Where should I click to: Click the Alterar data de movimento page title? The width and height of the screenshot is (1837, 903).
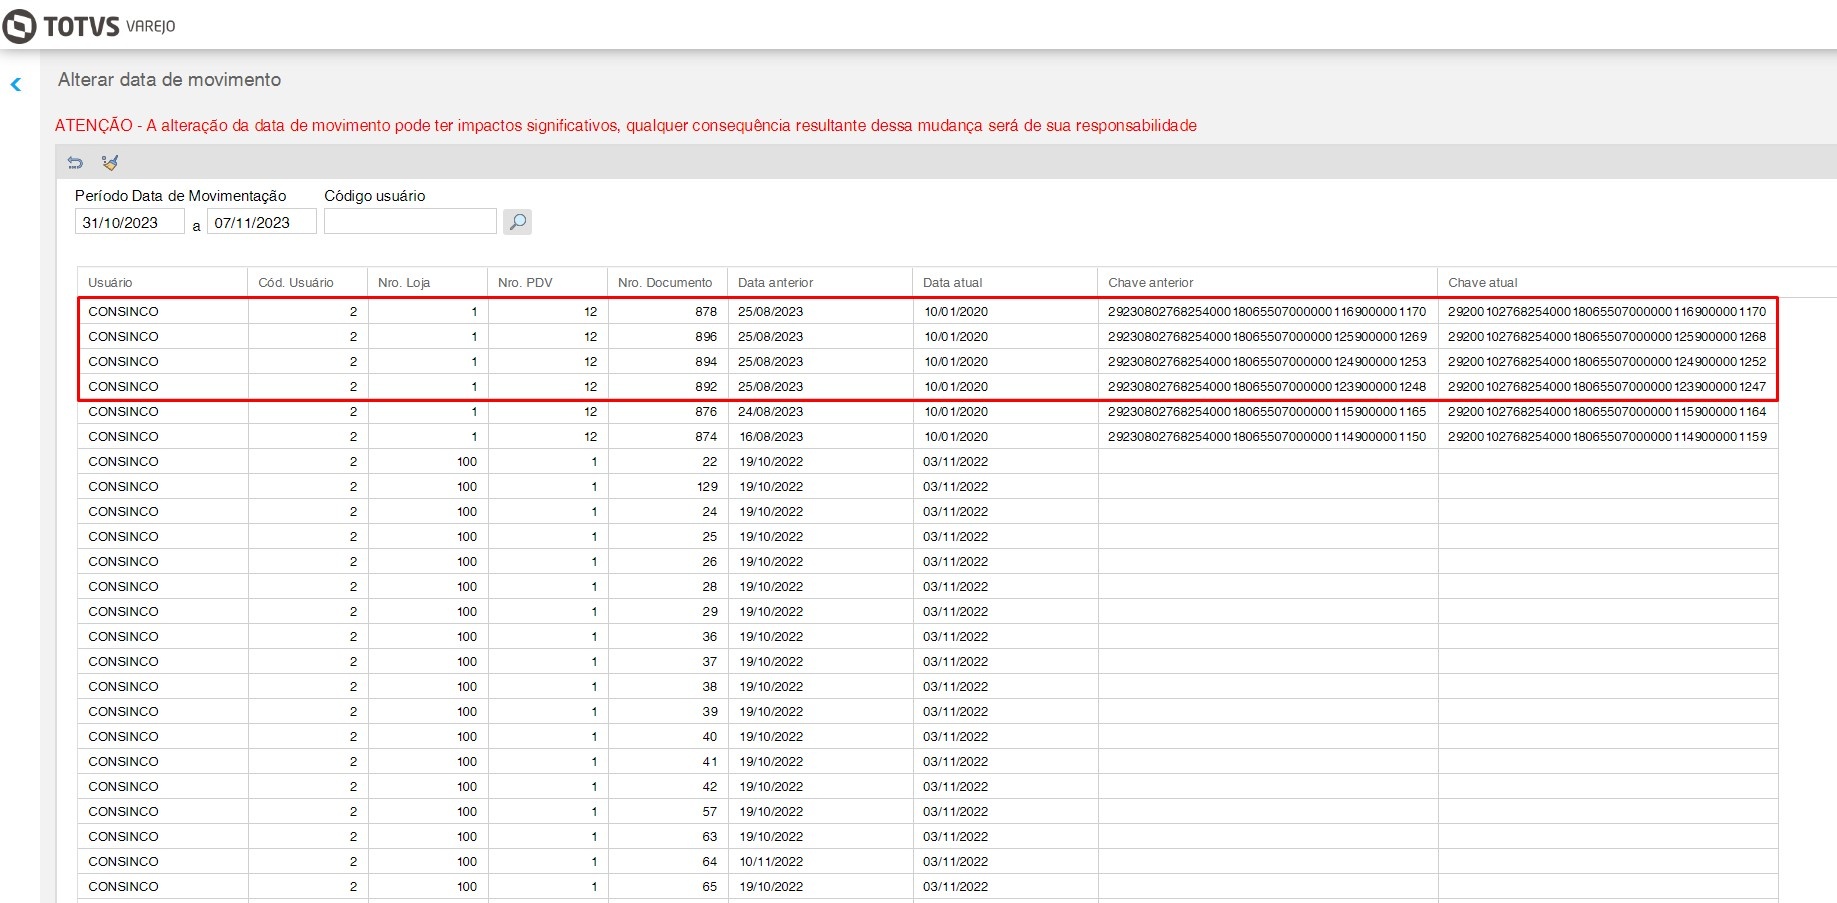[169, 80]
